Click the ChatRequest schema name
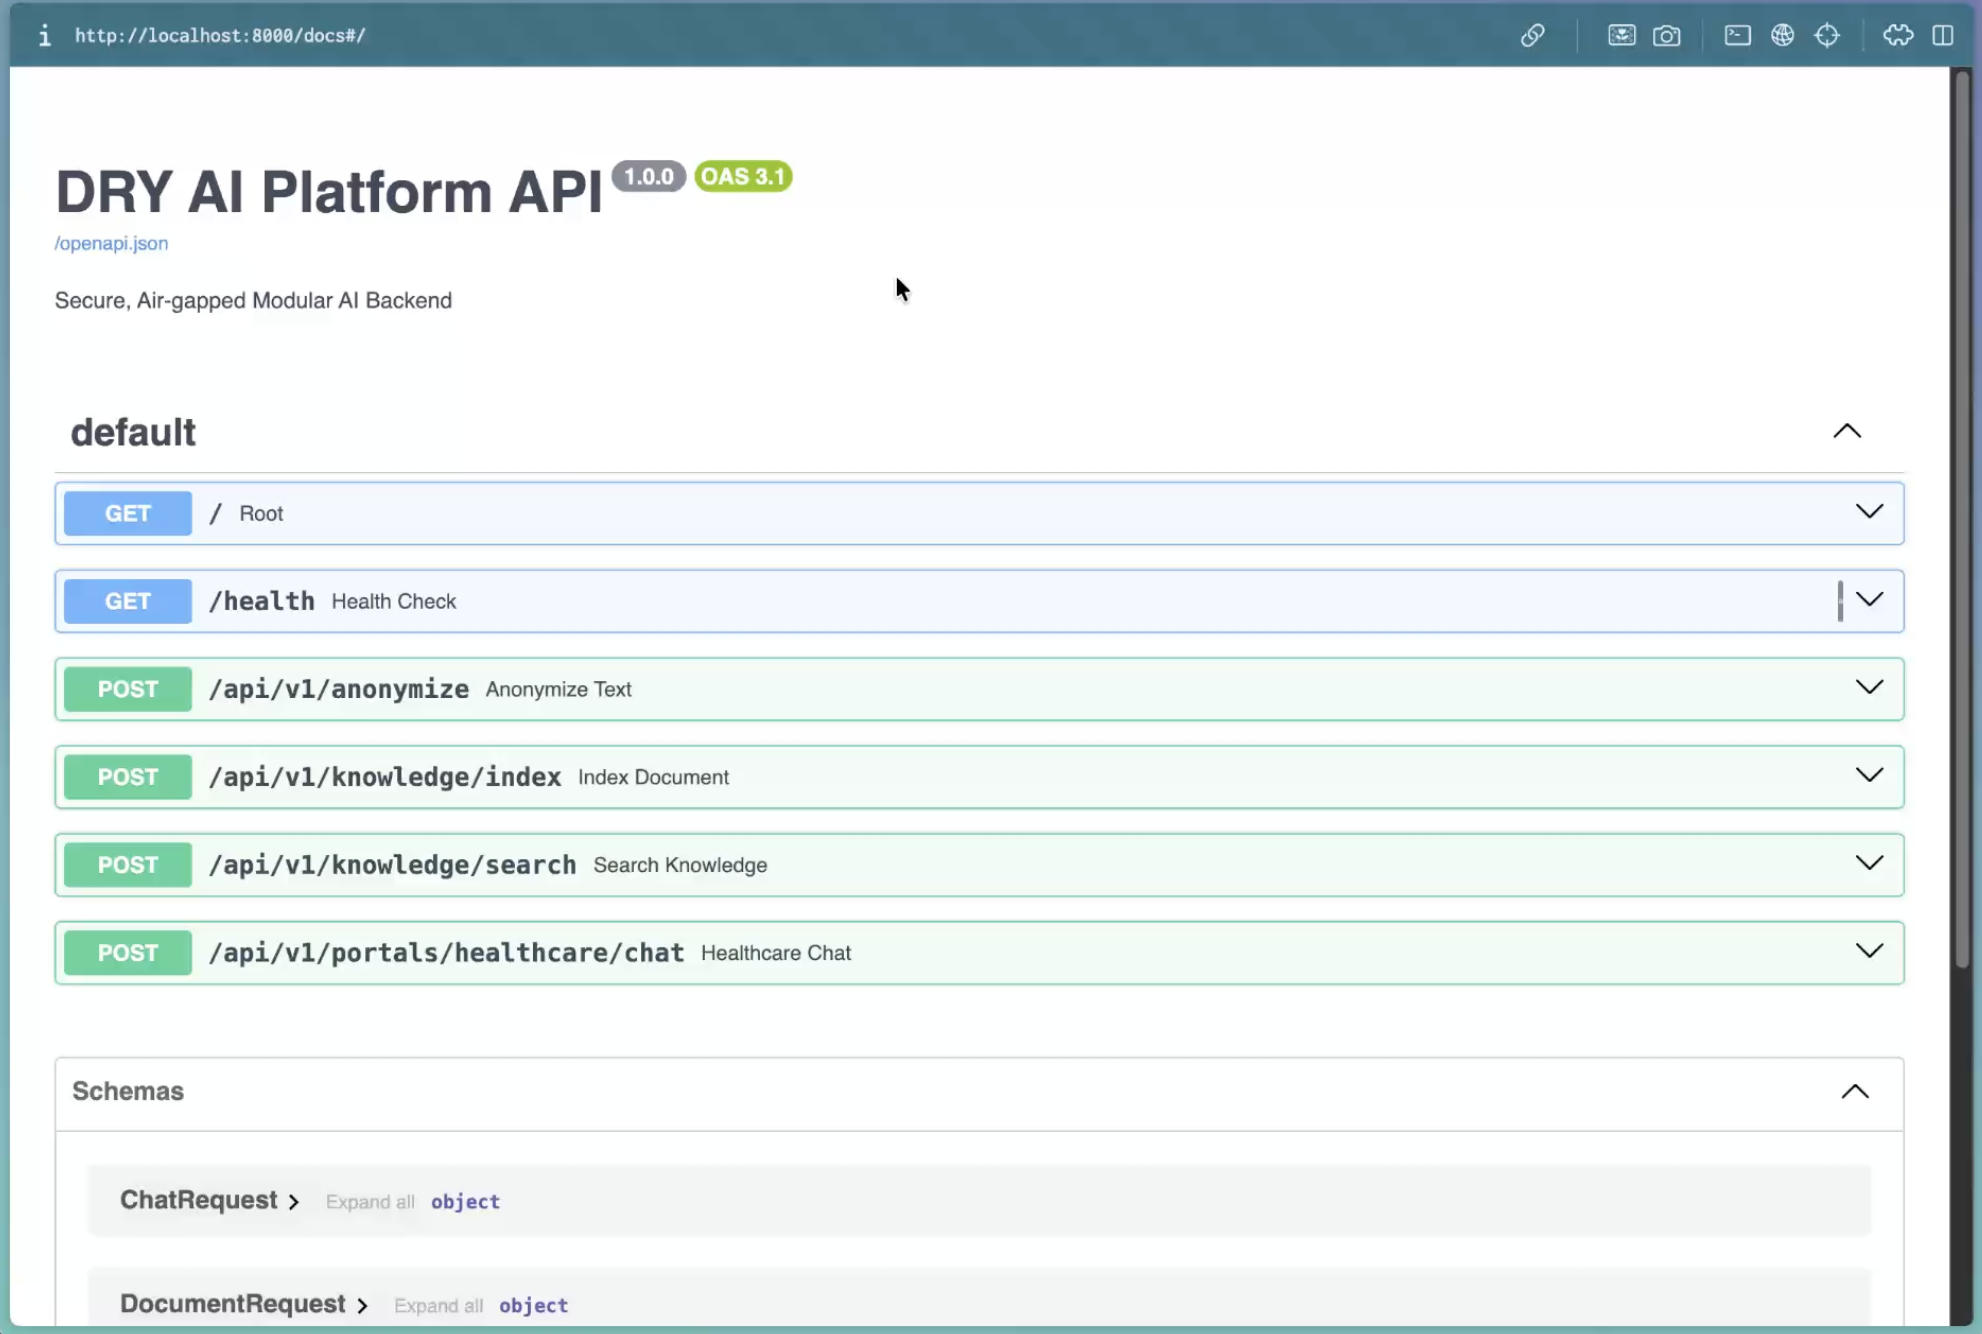Viewport: 1982px width, 1334px height. pyautogui.click(x=198, y=1200)
